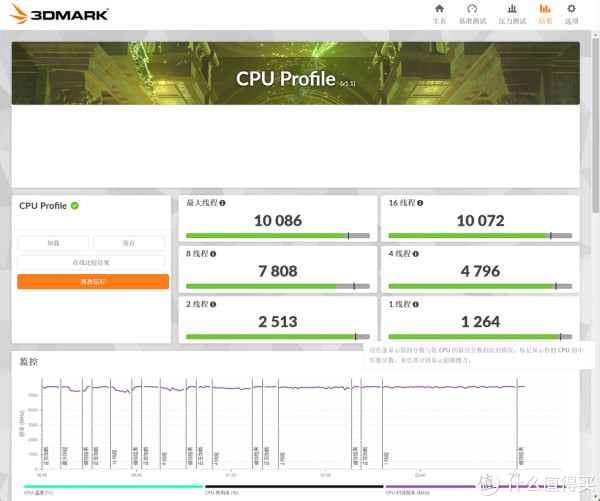Click the 02:00 time label on chart axis
This screenshot has height=501, width=600.
point(325,475)
